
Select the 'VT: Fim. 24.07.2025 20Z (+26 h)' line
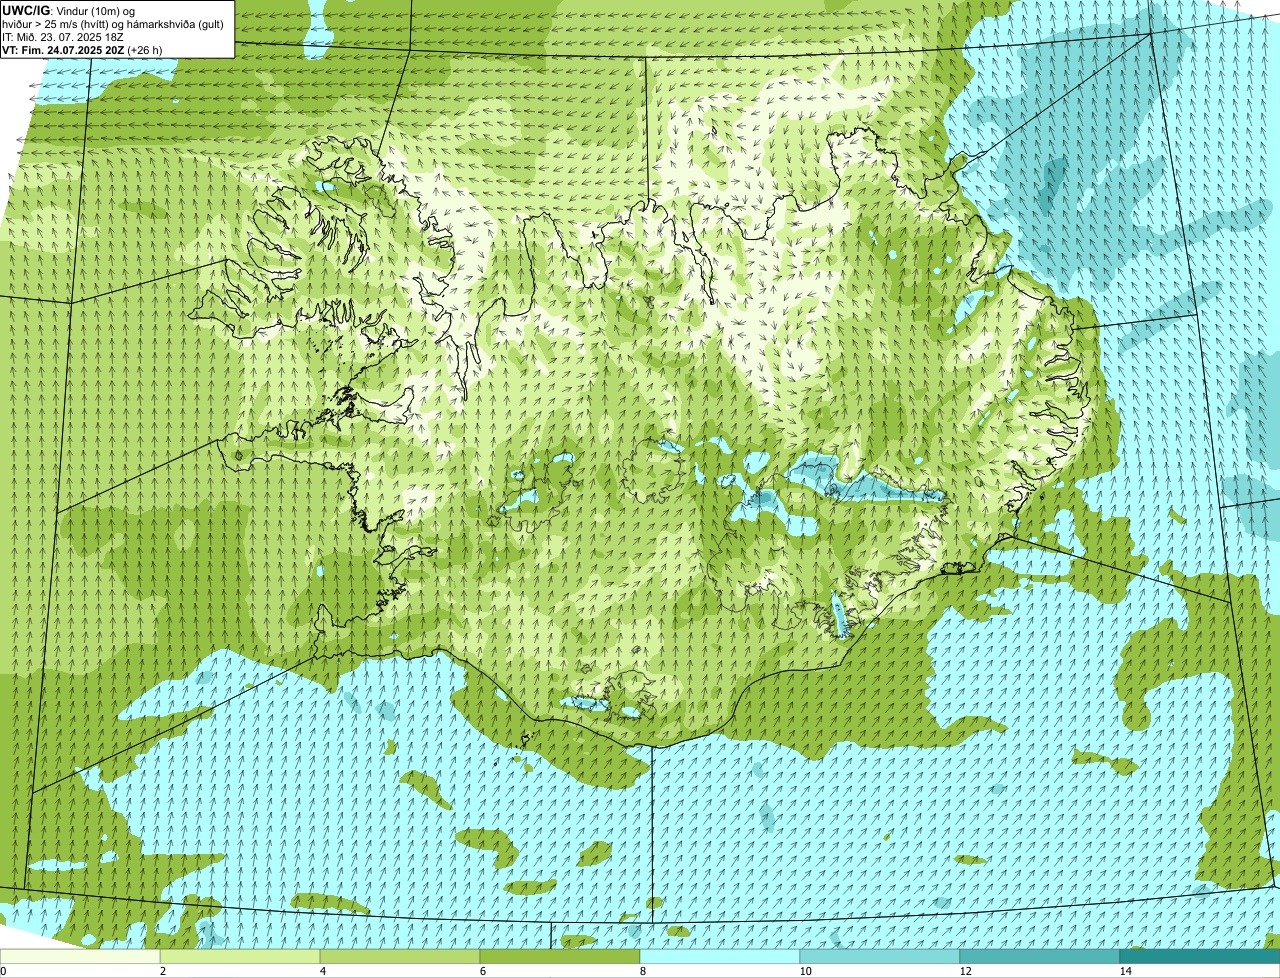tap(82, 50)
